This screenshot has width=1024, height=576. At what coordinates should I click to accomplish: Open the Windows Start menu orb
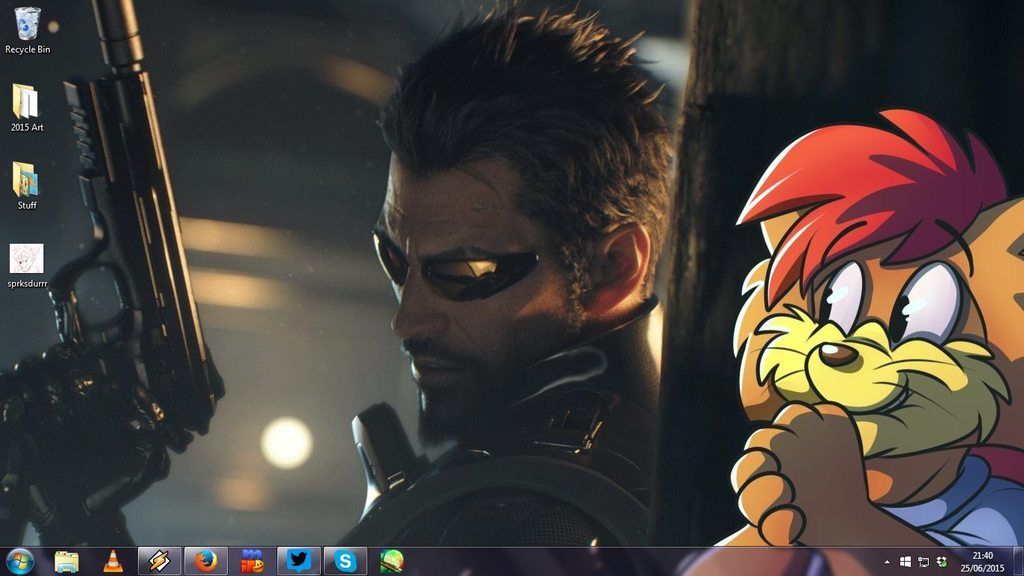20,562
